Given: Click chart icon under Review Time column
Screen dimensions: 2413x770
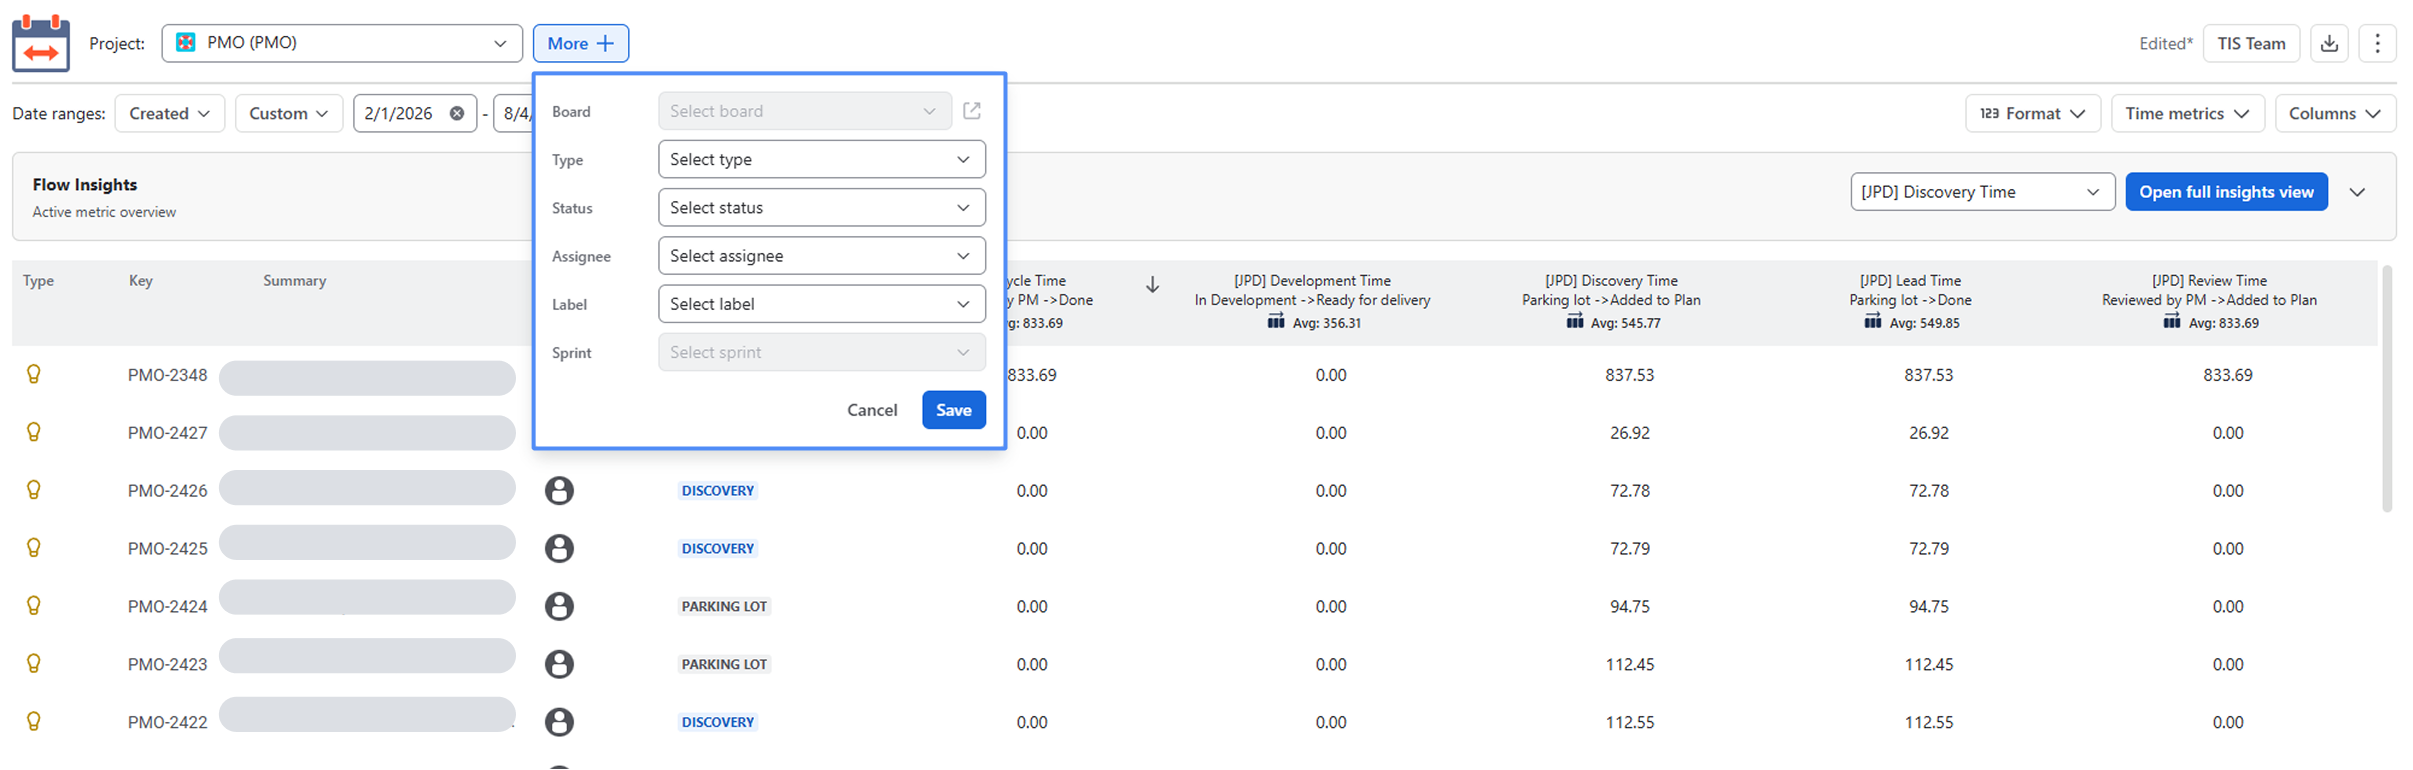Looking at the screenshot, I should pyautogui.click(x=2172, y=322).
